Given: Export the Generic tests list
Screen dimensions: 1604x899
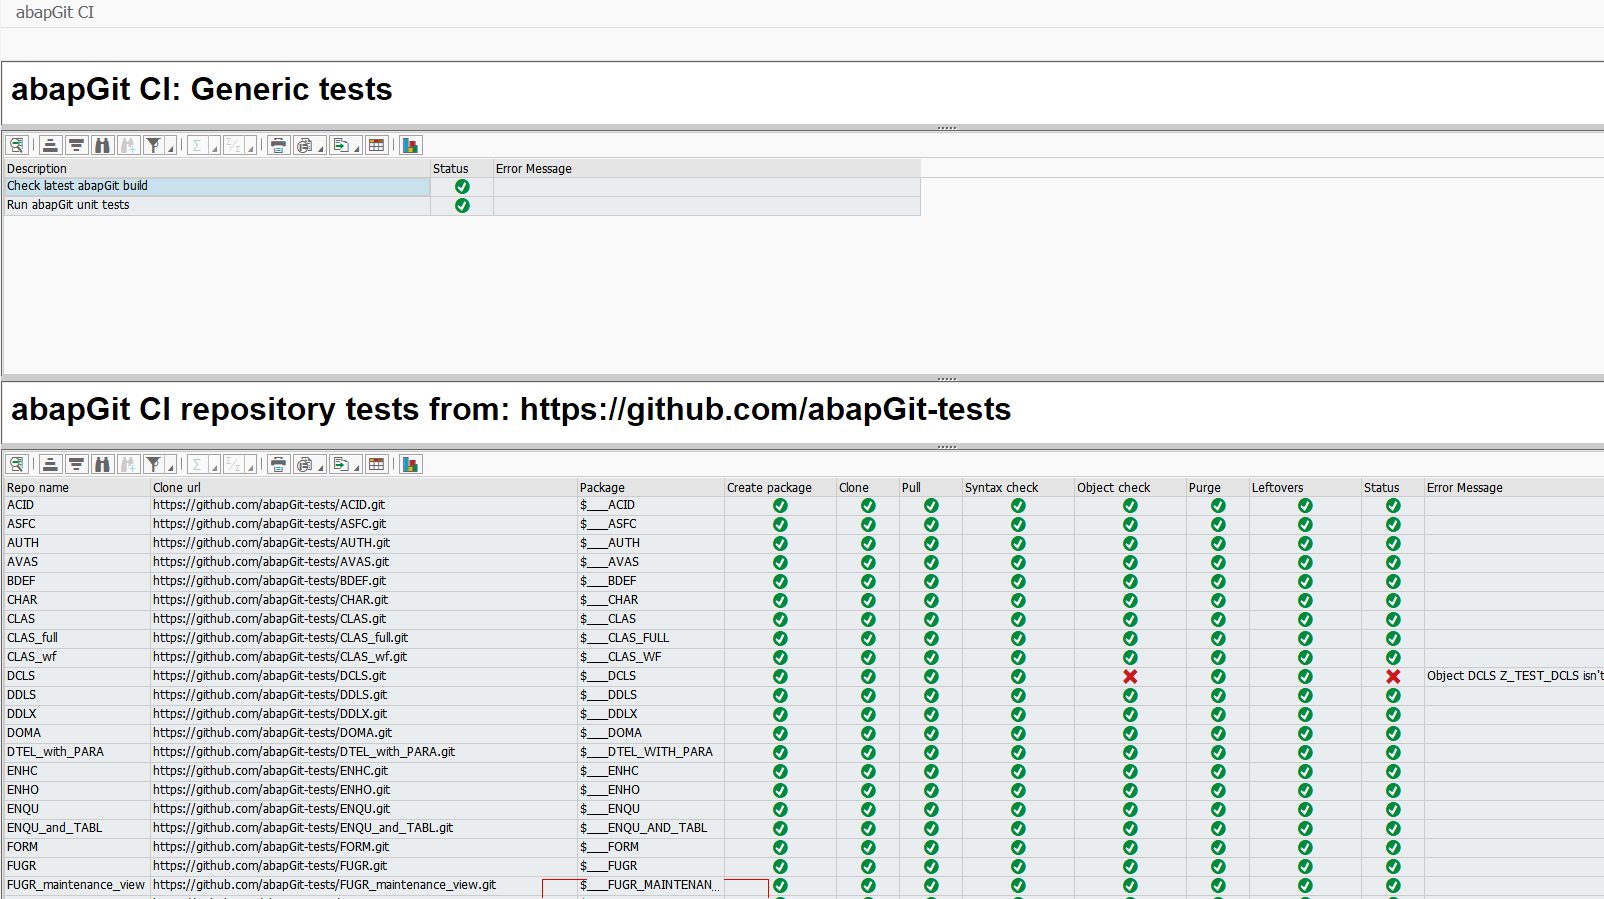Looking at the screenshot, I should pyautogui.click(x=341, y=146).
